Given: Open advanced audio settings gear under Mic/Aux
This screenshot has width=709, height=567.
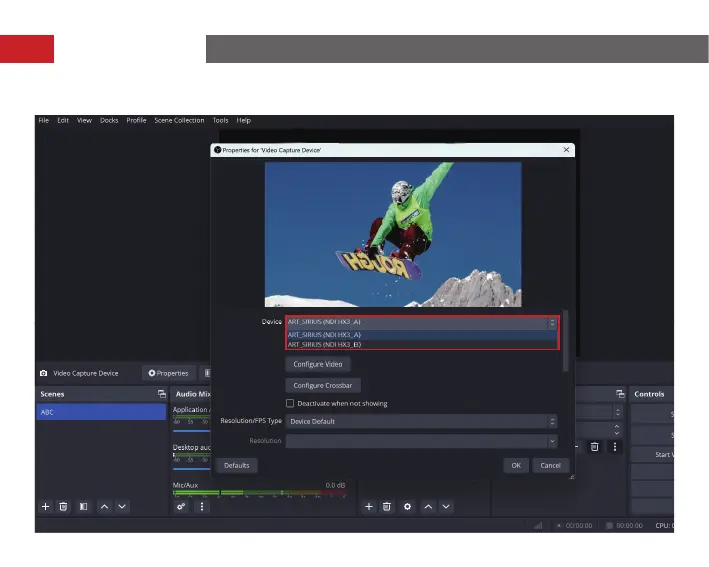Looking at the screenshot, I should [x=181, y=507].
